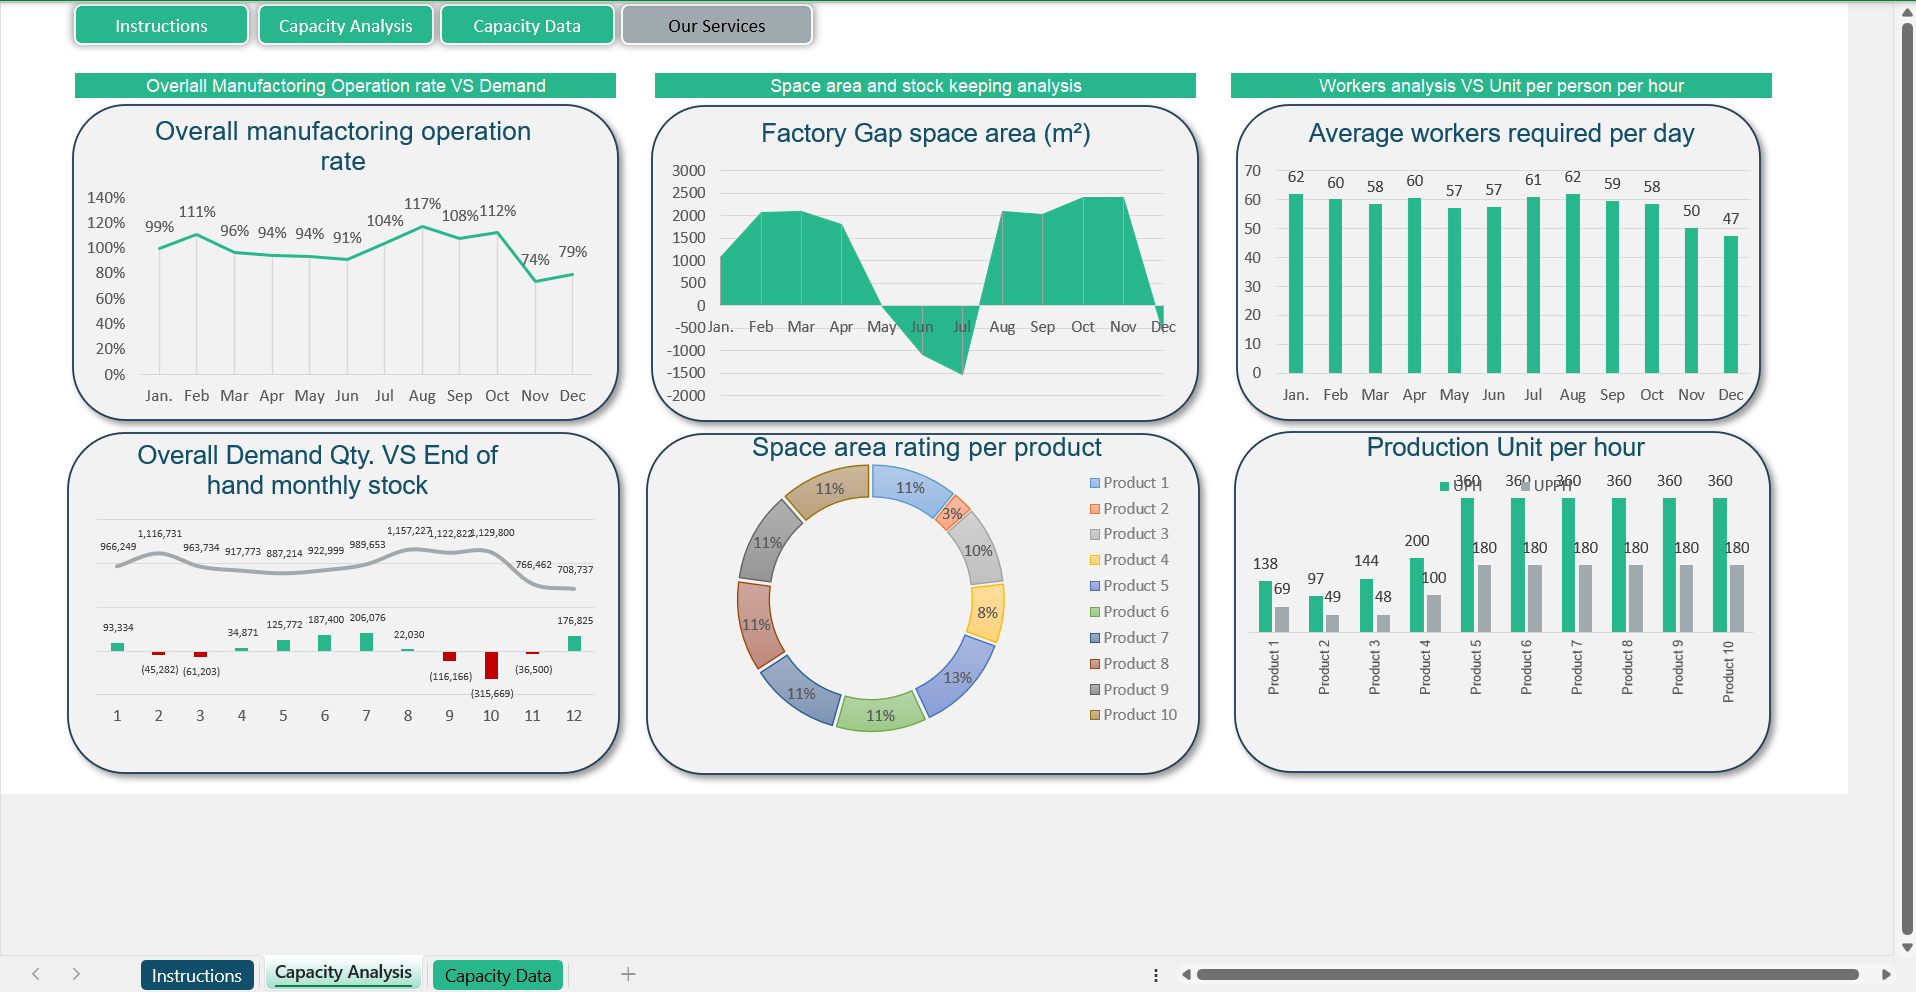Click the three-dot sheet bar options handle
Image resolution: width=1916 pixels, height=992 pixels.
tap(1156, 975)
